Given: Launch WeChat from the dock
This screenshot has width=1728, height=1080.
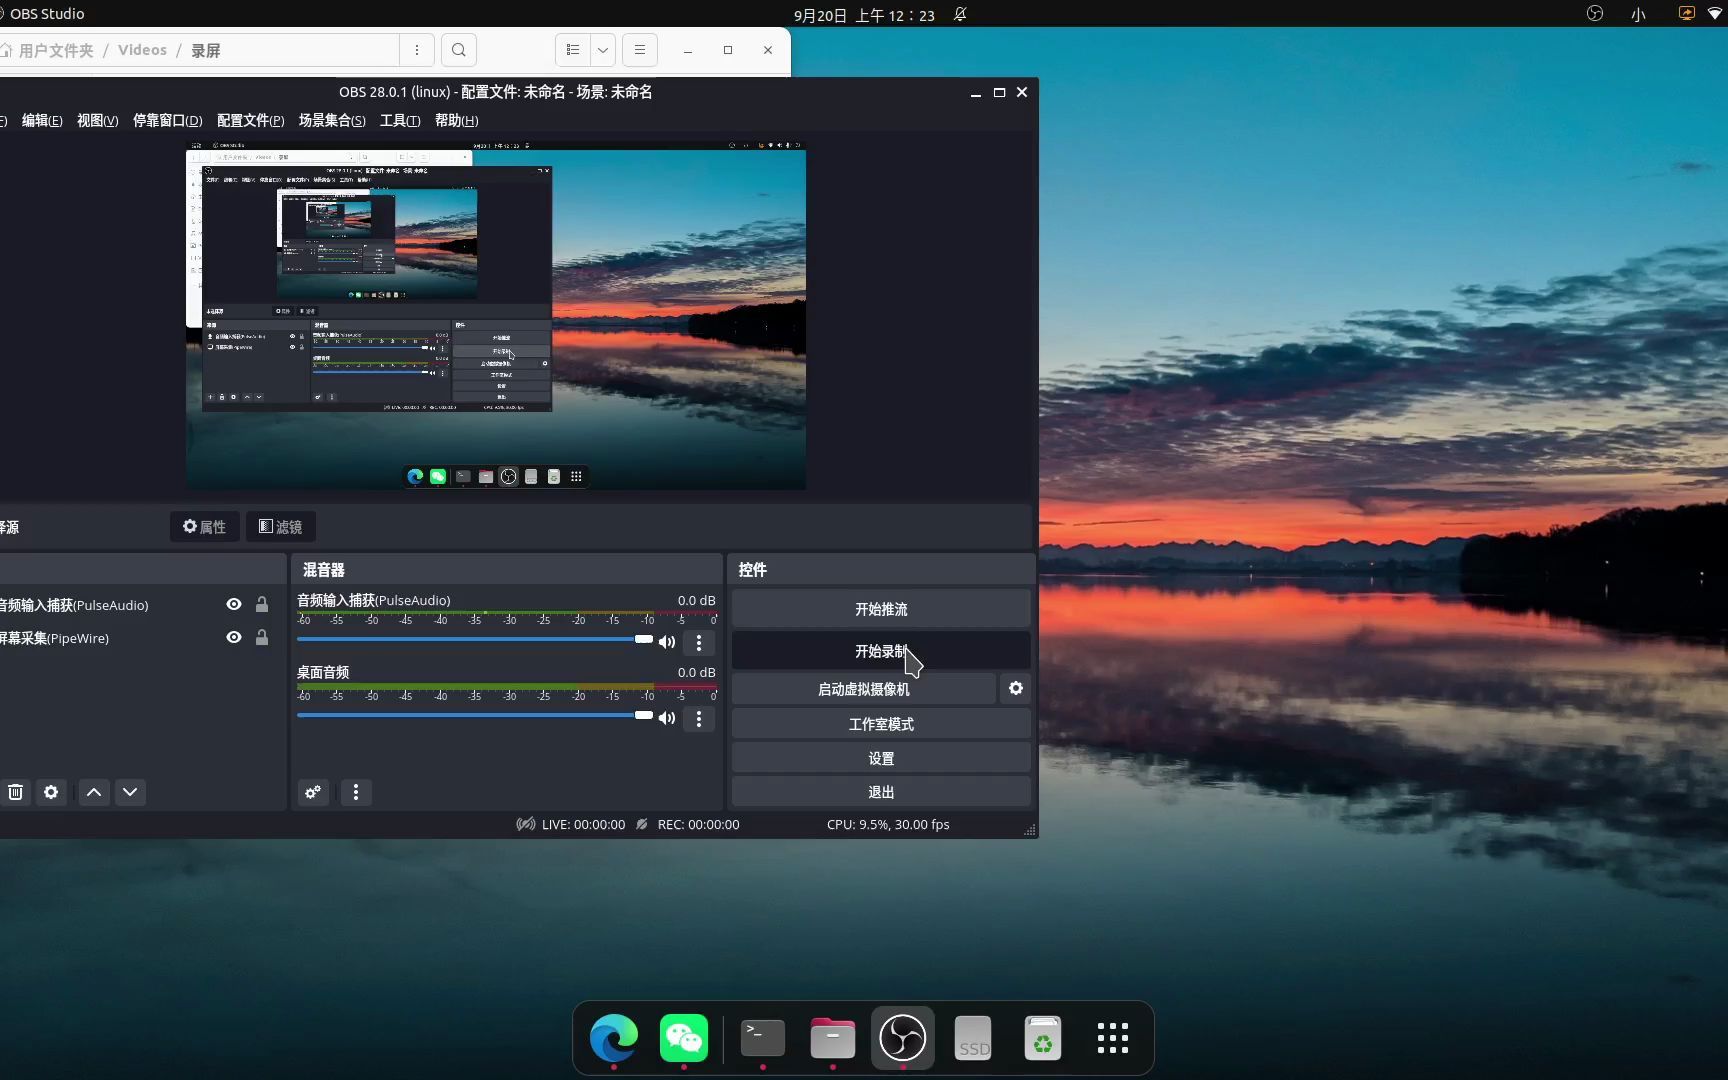Looking at the screenshot, I should point(684,1038).
